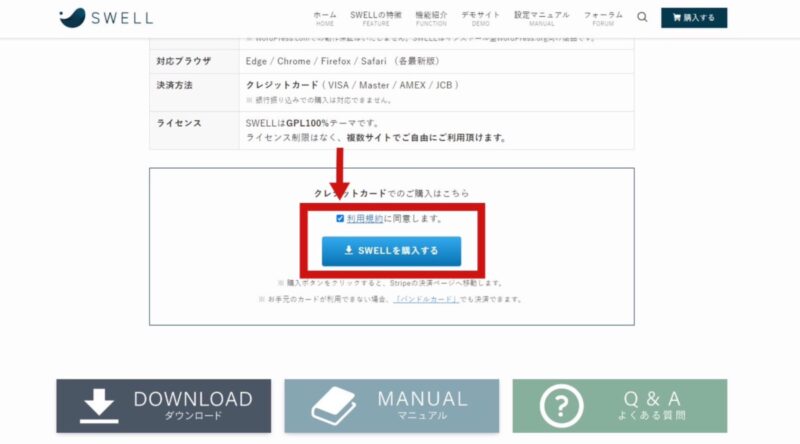The height and width of the screenshot is (444, 800).
Task: Open フォーラム FORUM menu item
Action: click(603, 18)
